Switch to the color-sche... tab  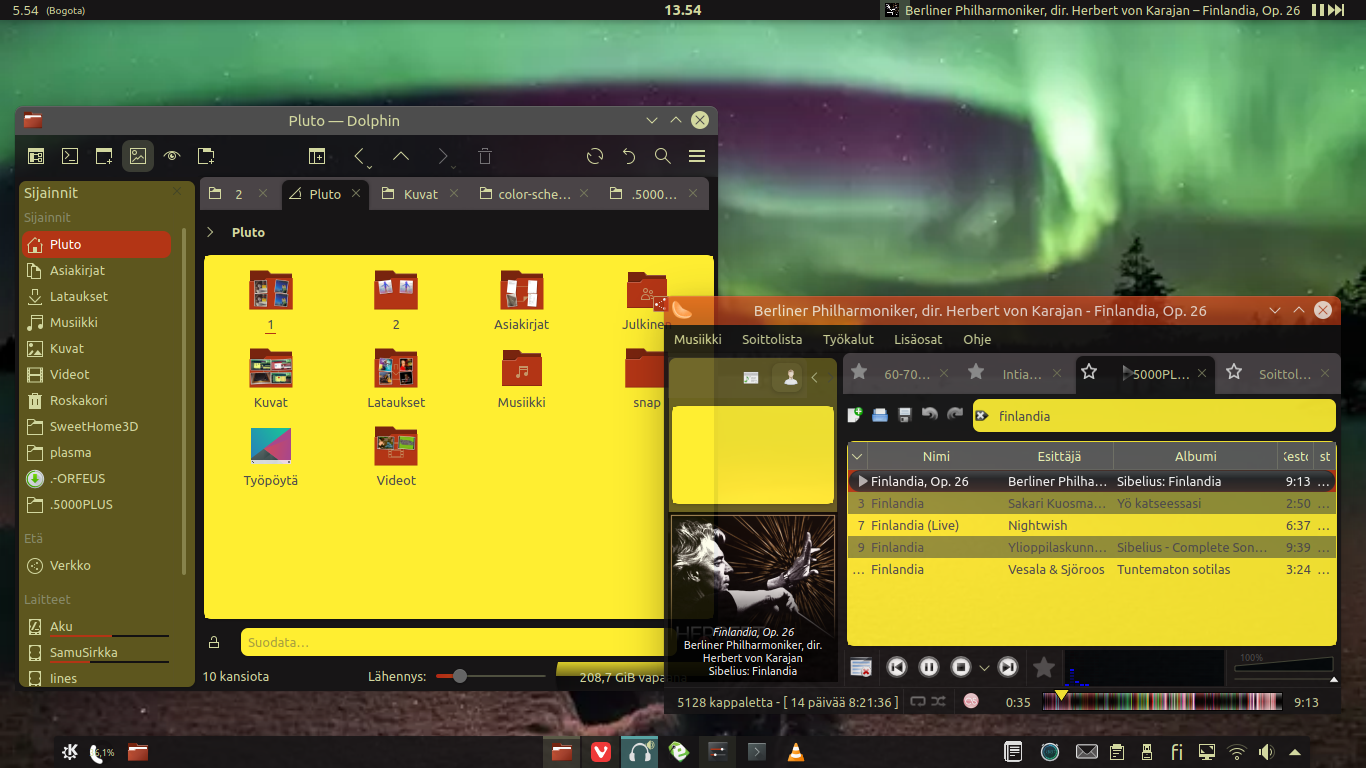click(x=533, y=194)
